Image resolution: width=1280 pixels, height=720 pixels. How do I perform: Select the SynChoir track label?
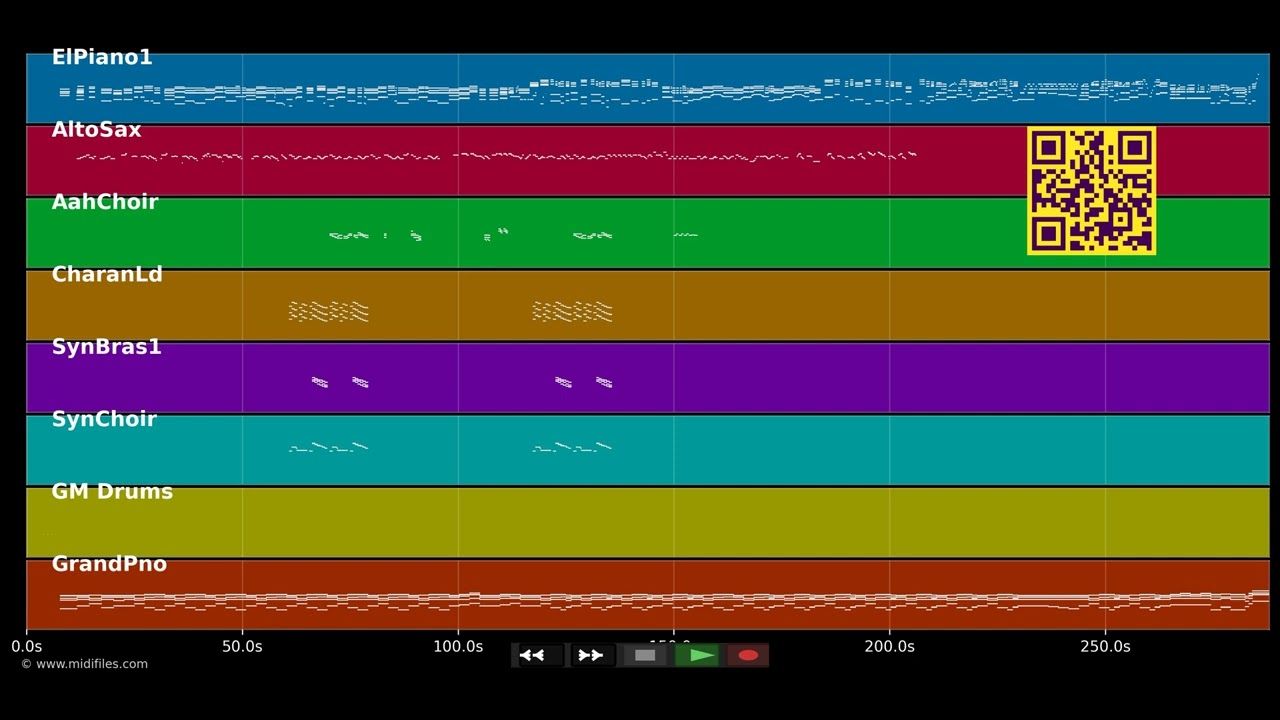tap(104, 420)
